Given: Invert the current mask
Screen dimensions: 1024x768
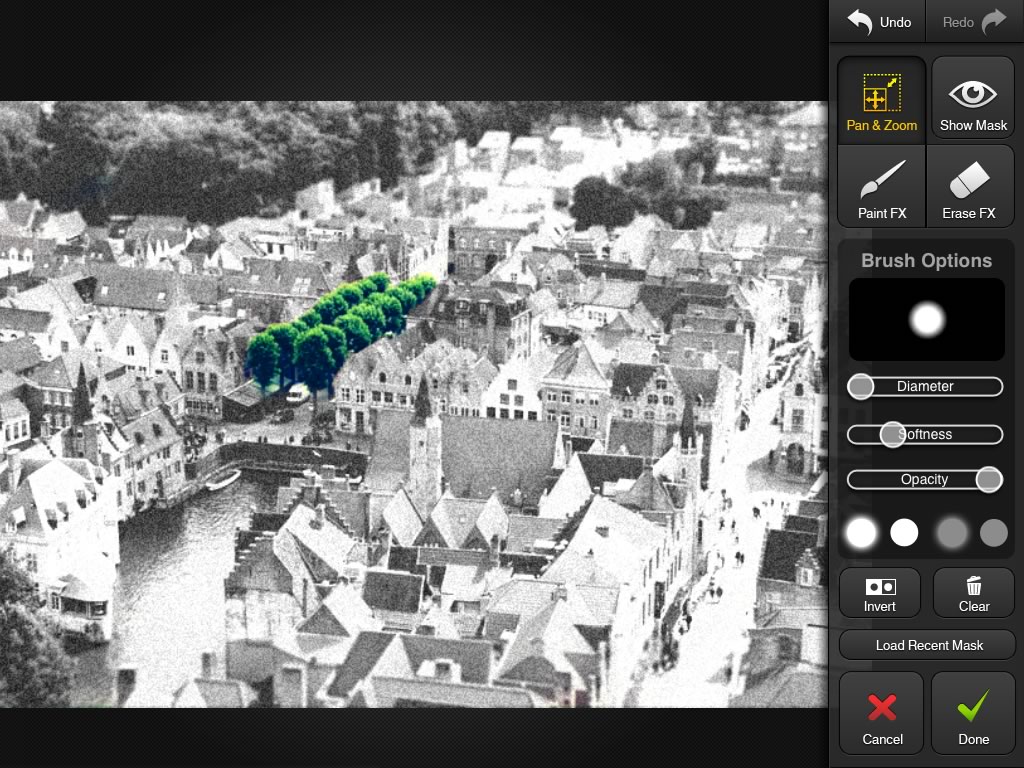Looking at the screenshot, I should point(880,593).
